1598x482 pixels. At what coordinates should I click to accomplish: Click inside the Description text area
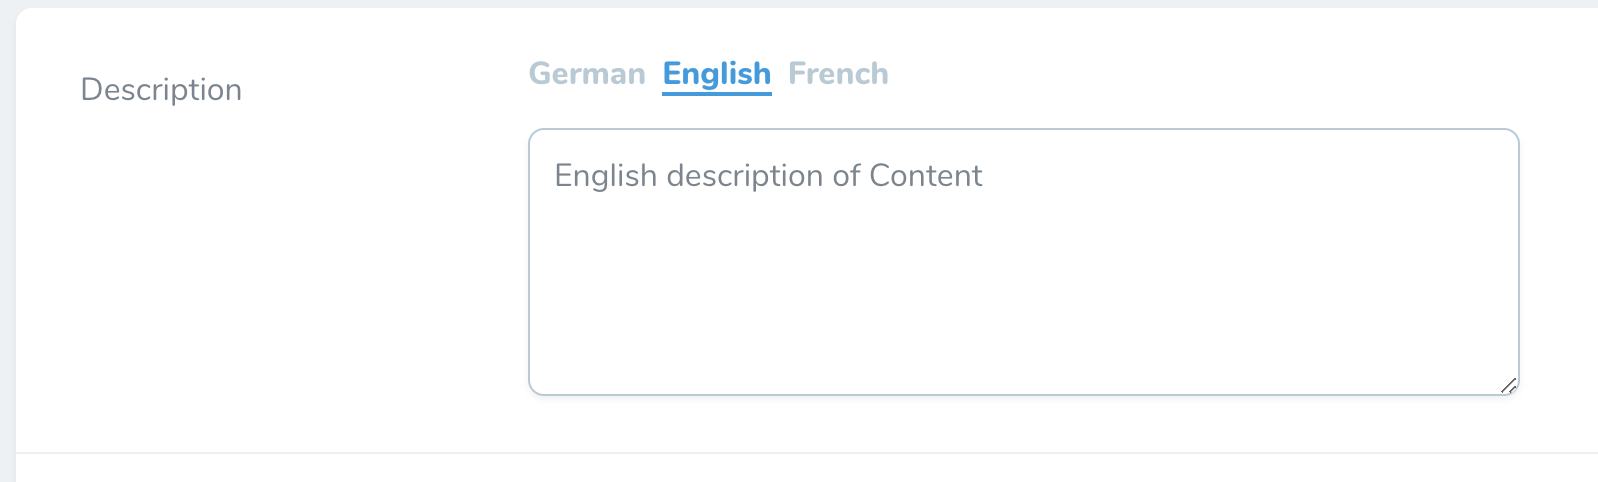click(1023, 262)
